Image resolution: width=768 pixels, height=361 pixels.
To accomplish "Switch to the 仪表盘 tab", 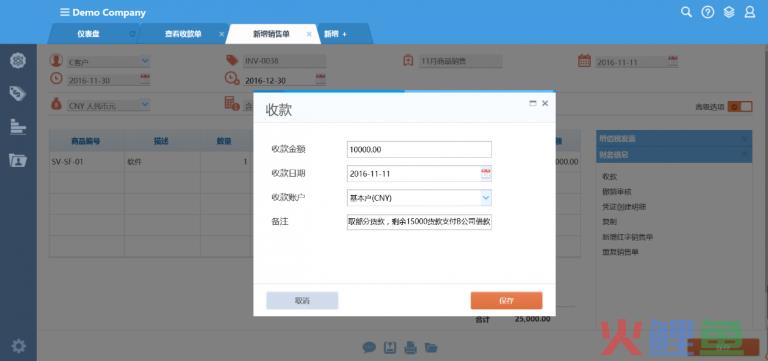I will coord(89,34).
